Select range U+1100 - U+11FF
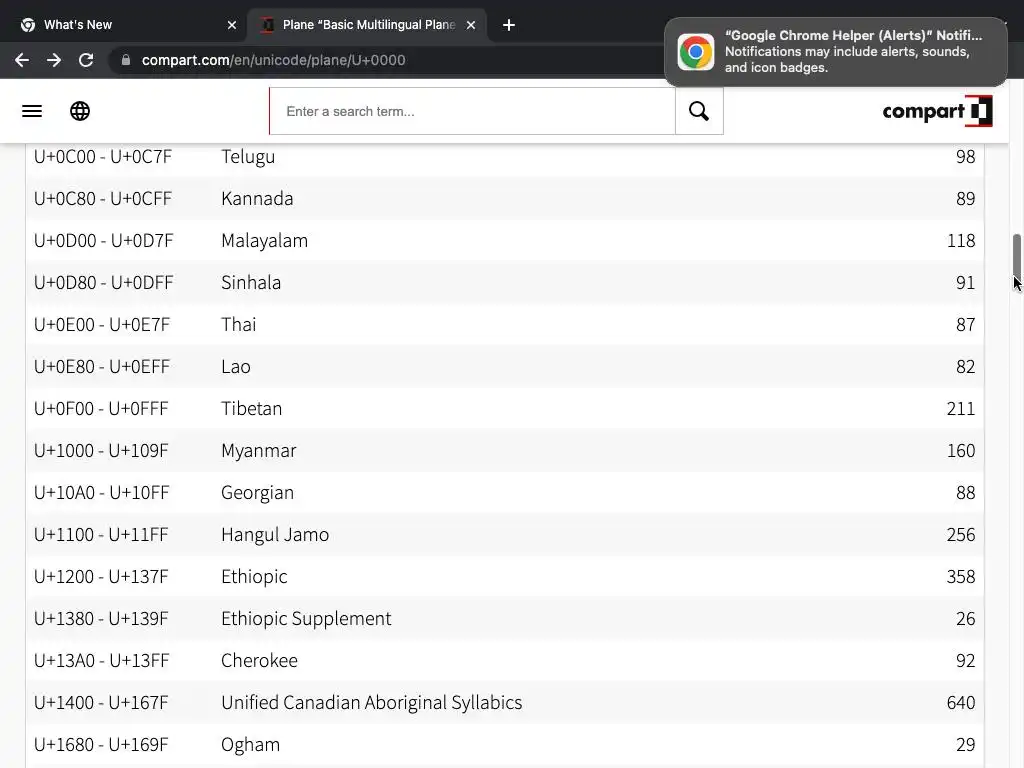 pos(101,534)
